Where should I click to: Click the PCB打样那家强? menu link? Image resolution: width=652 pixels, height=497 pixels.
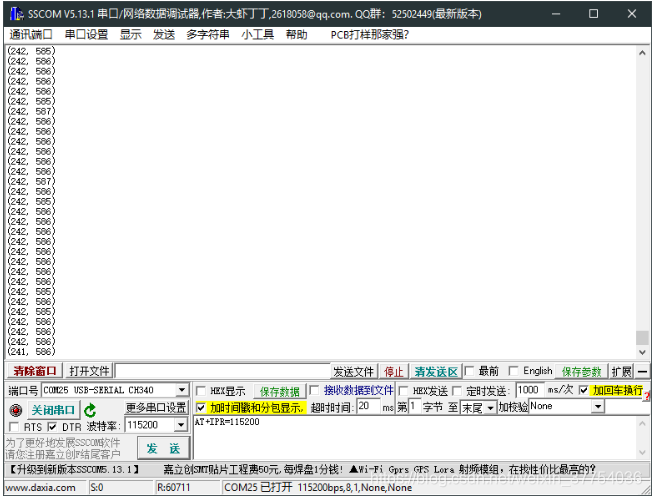(x=370, y=35)
